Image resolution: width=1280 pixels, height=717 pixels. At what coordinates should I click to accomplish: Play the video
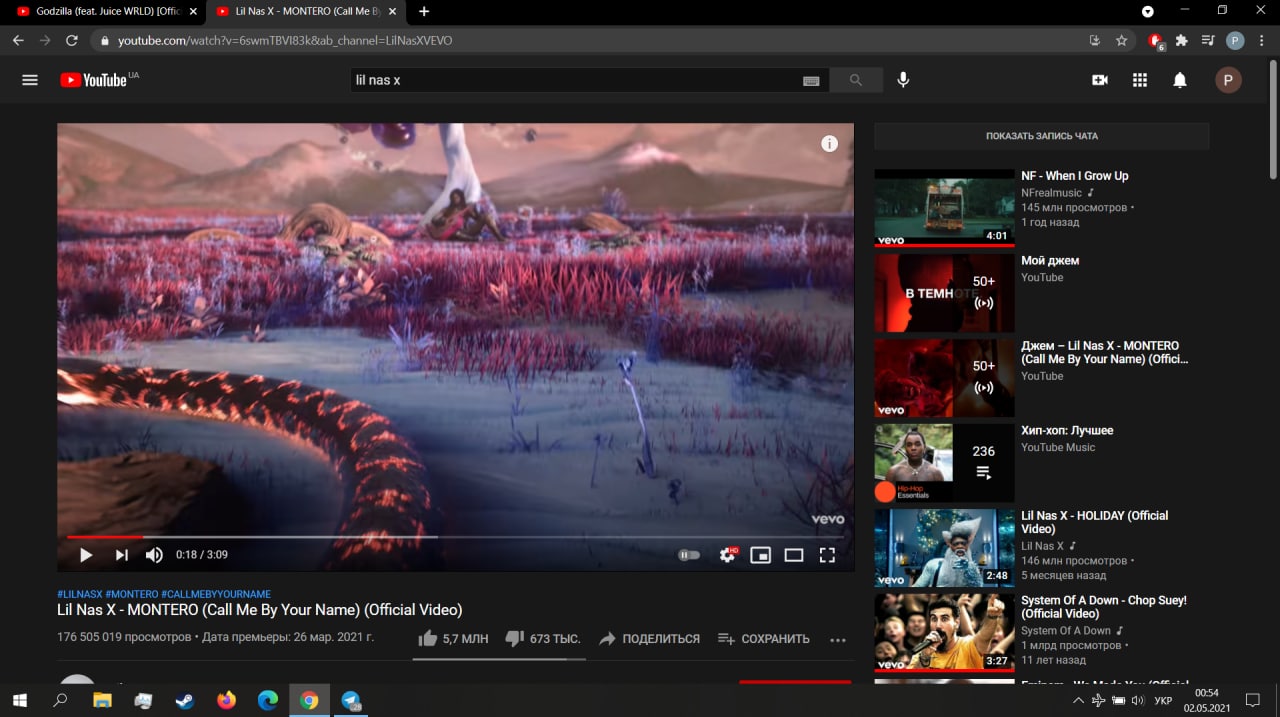point(86,554)
